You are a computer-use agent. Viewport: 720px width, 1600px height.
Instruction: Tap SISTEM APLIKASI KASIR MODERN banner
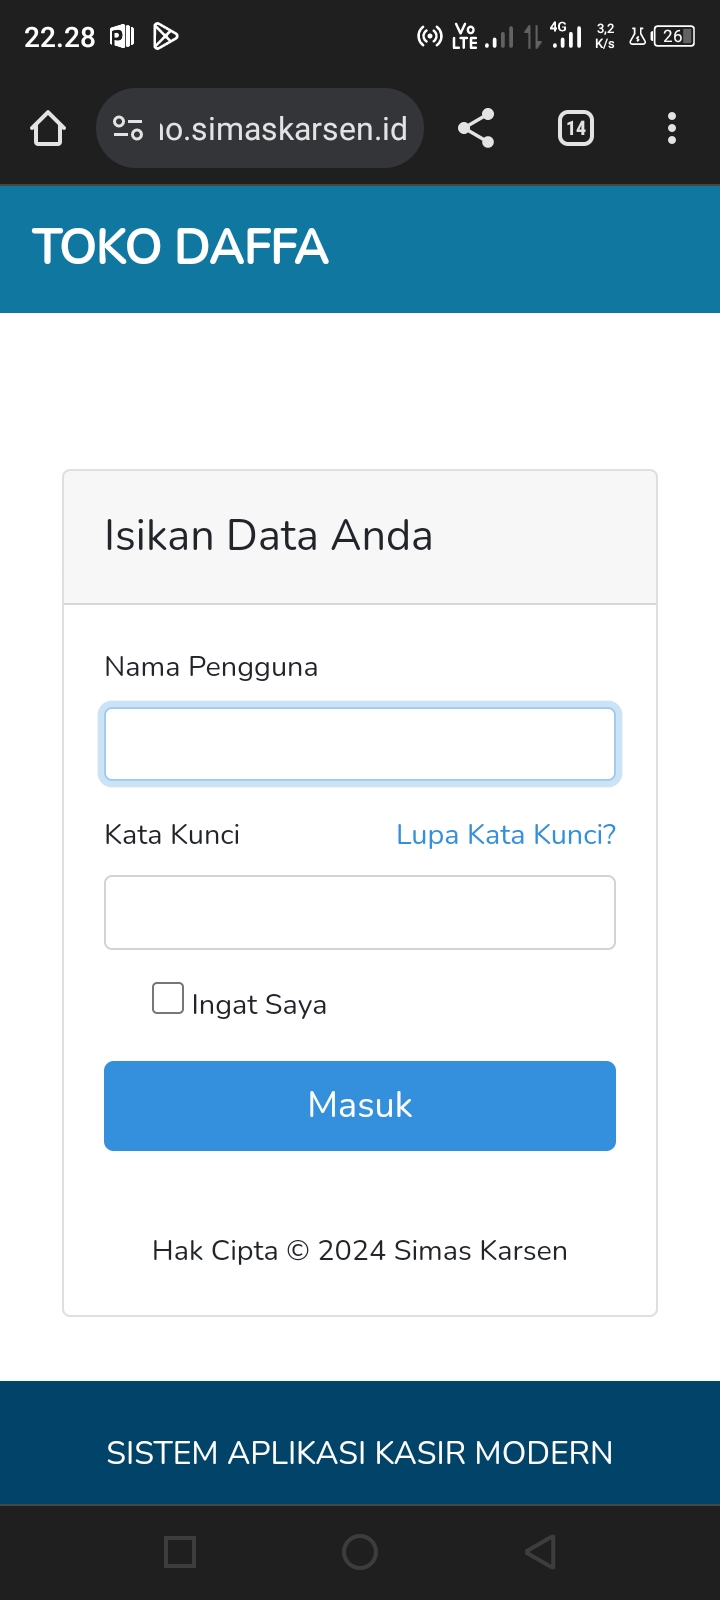click(360, 1453)
